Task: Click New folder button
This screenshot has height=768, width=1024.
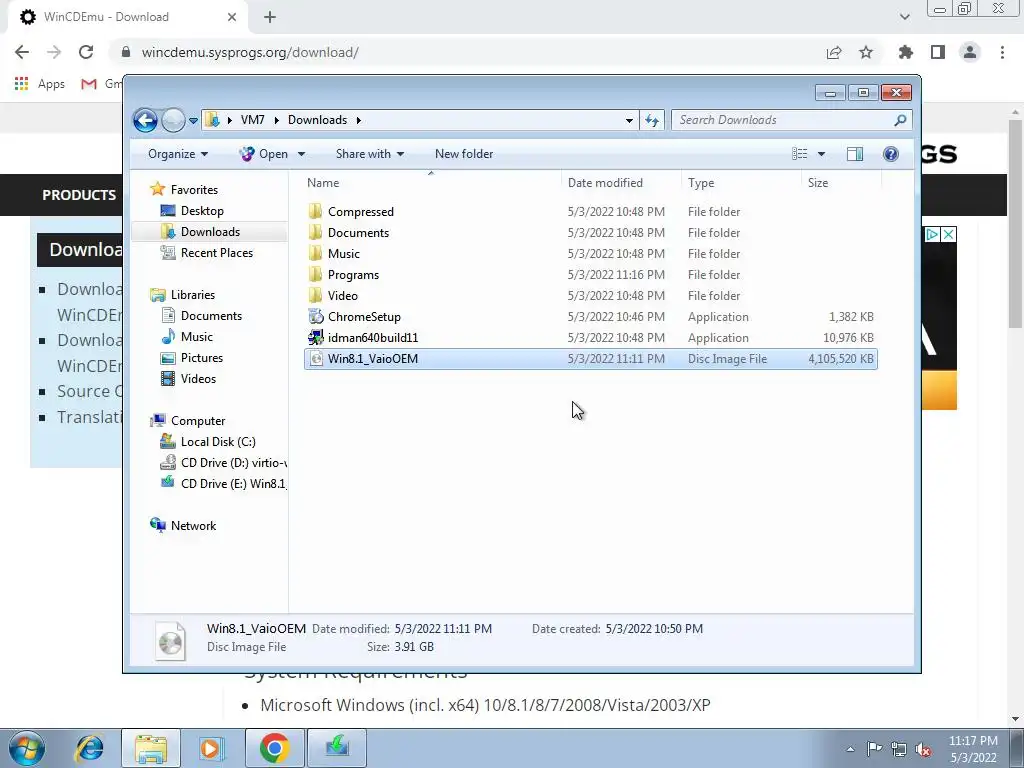Action: 464,154
